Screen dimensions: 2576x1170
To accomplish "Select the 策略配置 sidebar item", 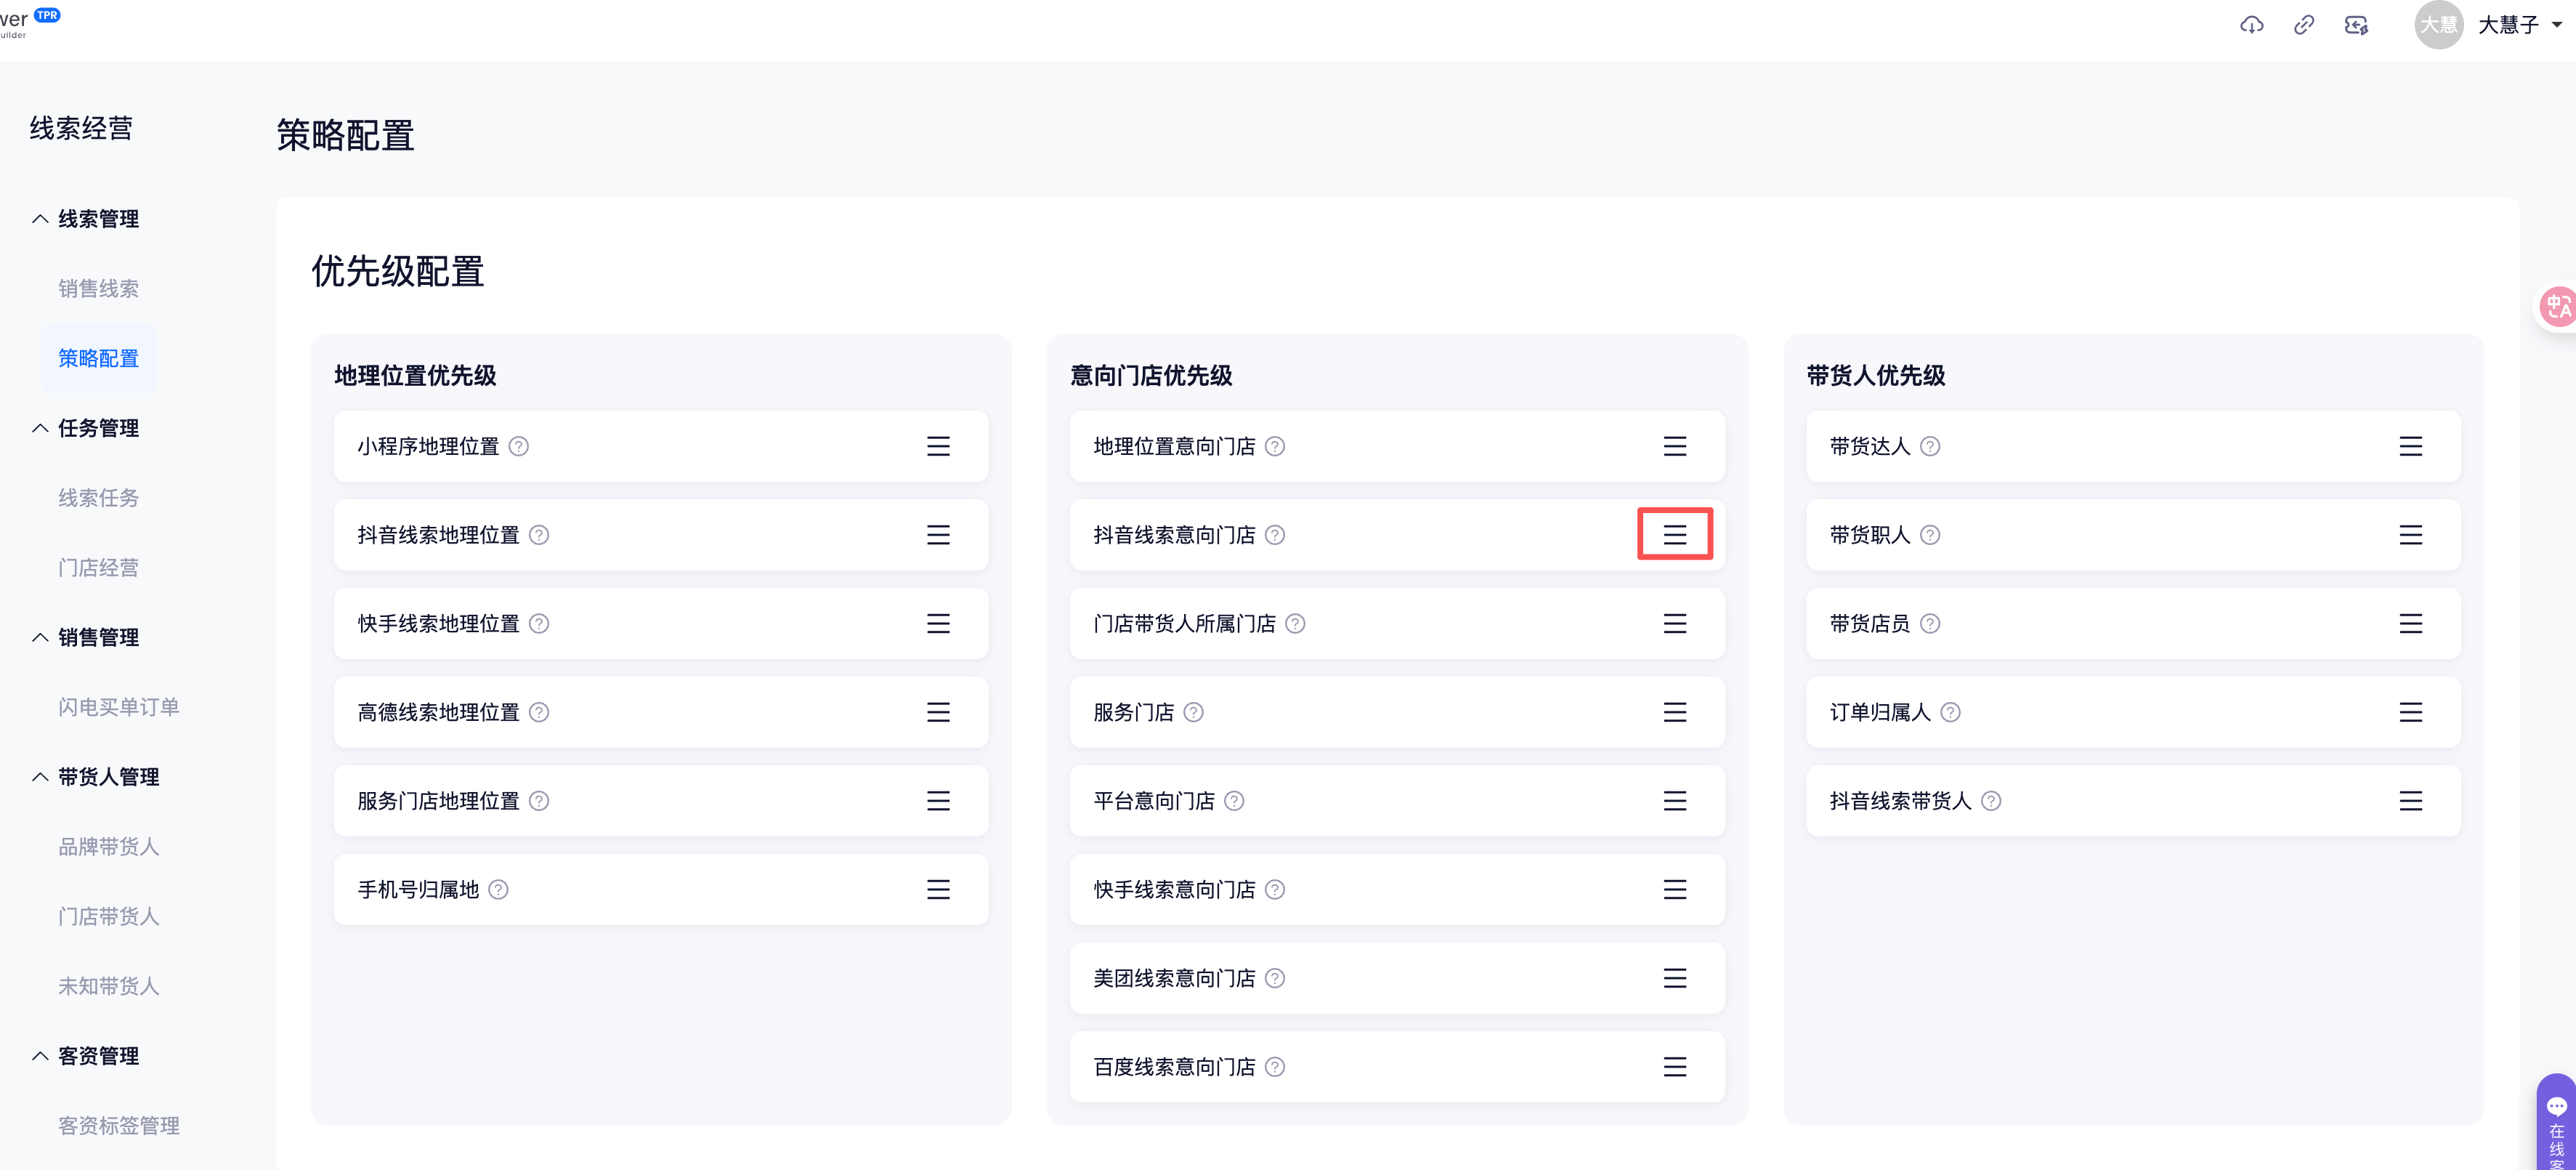I will 98,358.
